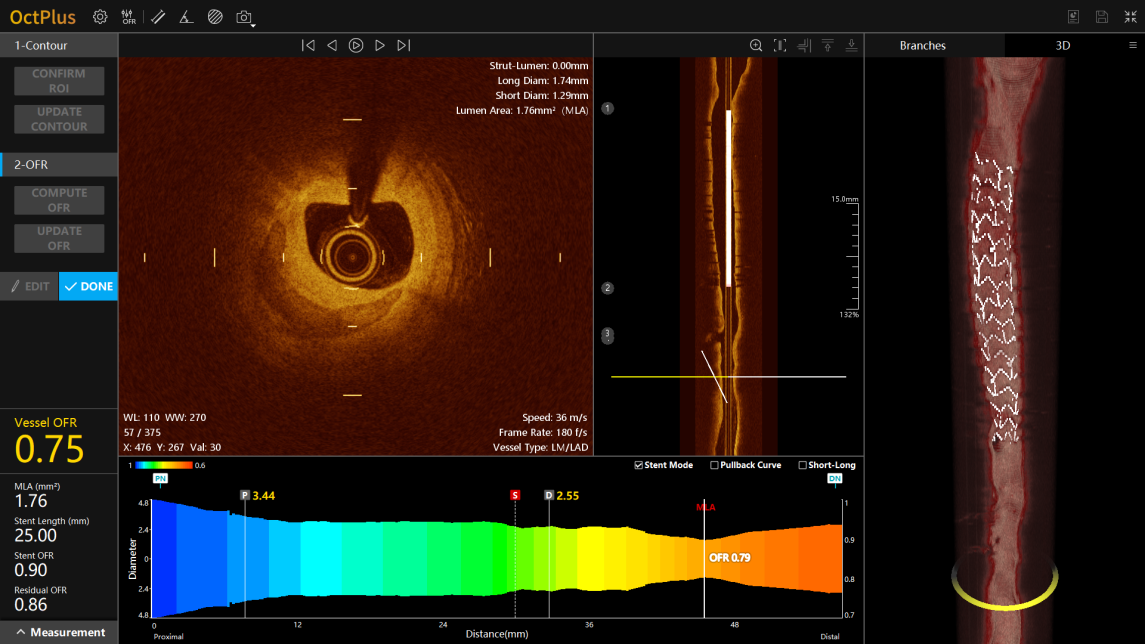Click the MLA marker on diameter chart
This screenshot has width=1145, height=644.
pos(706,507)
